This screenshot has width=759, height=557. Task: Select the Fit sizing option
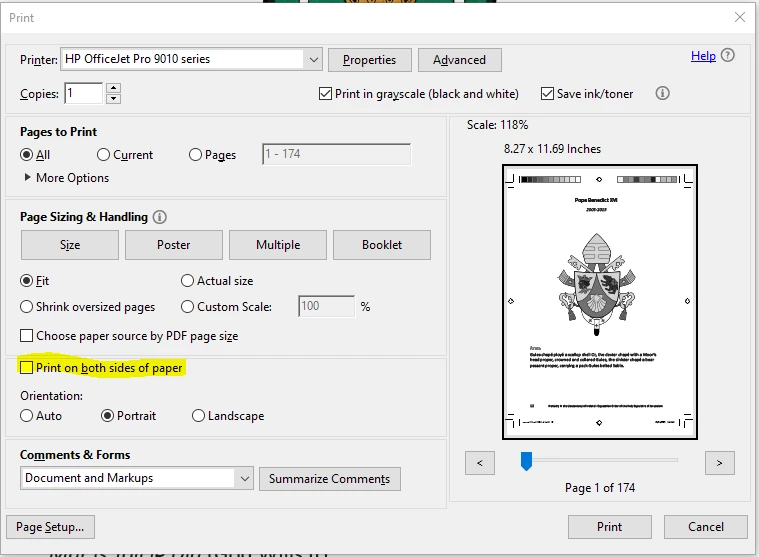coord(27,281)
